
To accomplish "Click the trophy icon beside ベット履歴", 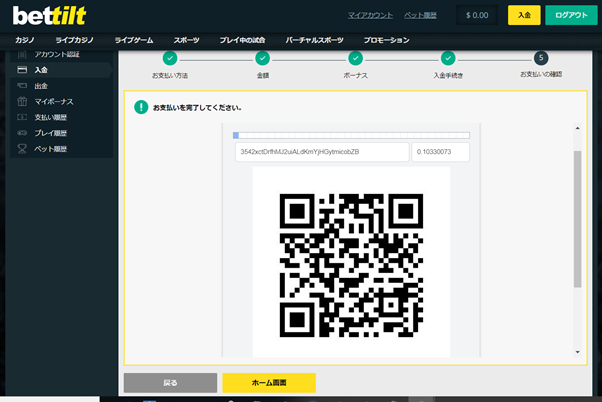I will click(22, 149).
